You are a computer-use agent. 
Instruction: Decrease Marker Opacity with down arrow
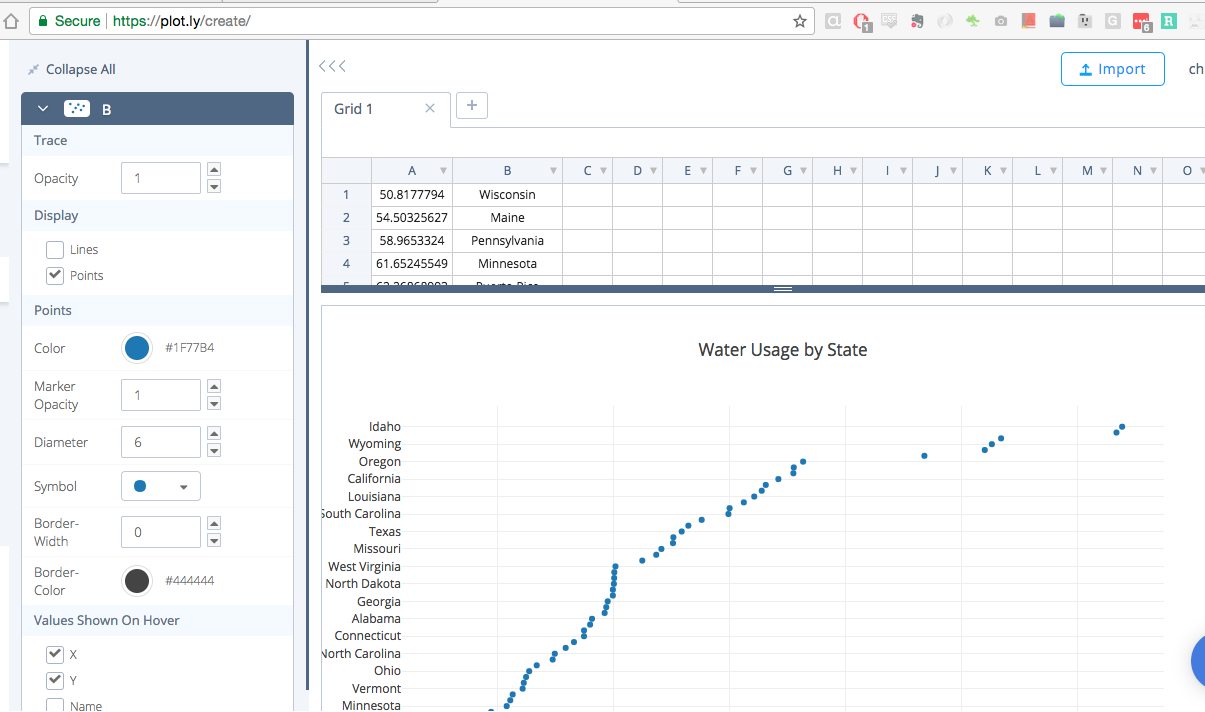tap(214, 403)
